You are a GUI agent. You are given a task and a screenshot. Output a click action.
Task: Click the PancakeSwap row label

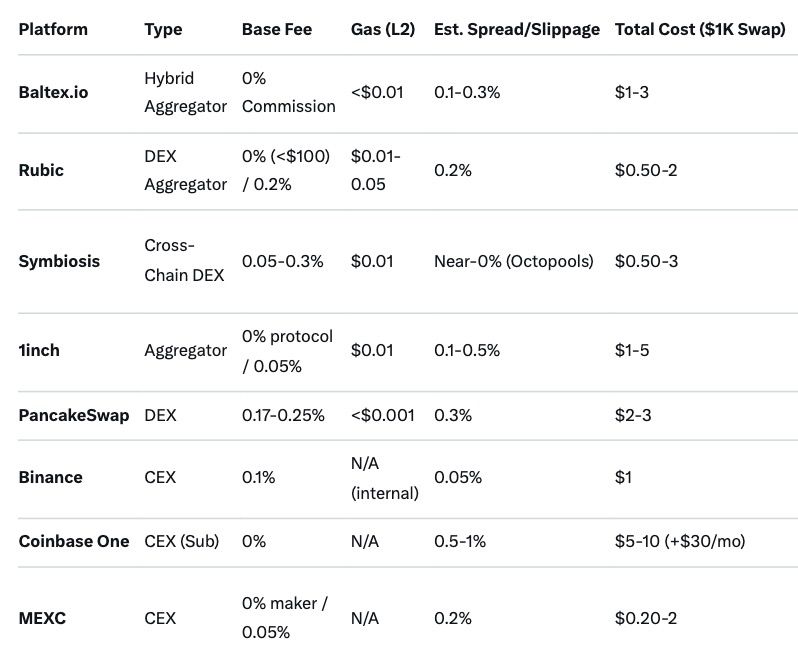click(74, 415)
